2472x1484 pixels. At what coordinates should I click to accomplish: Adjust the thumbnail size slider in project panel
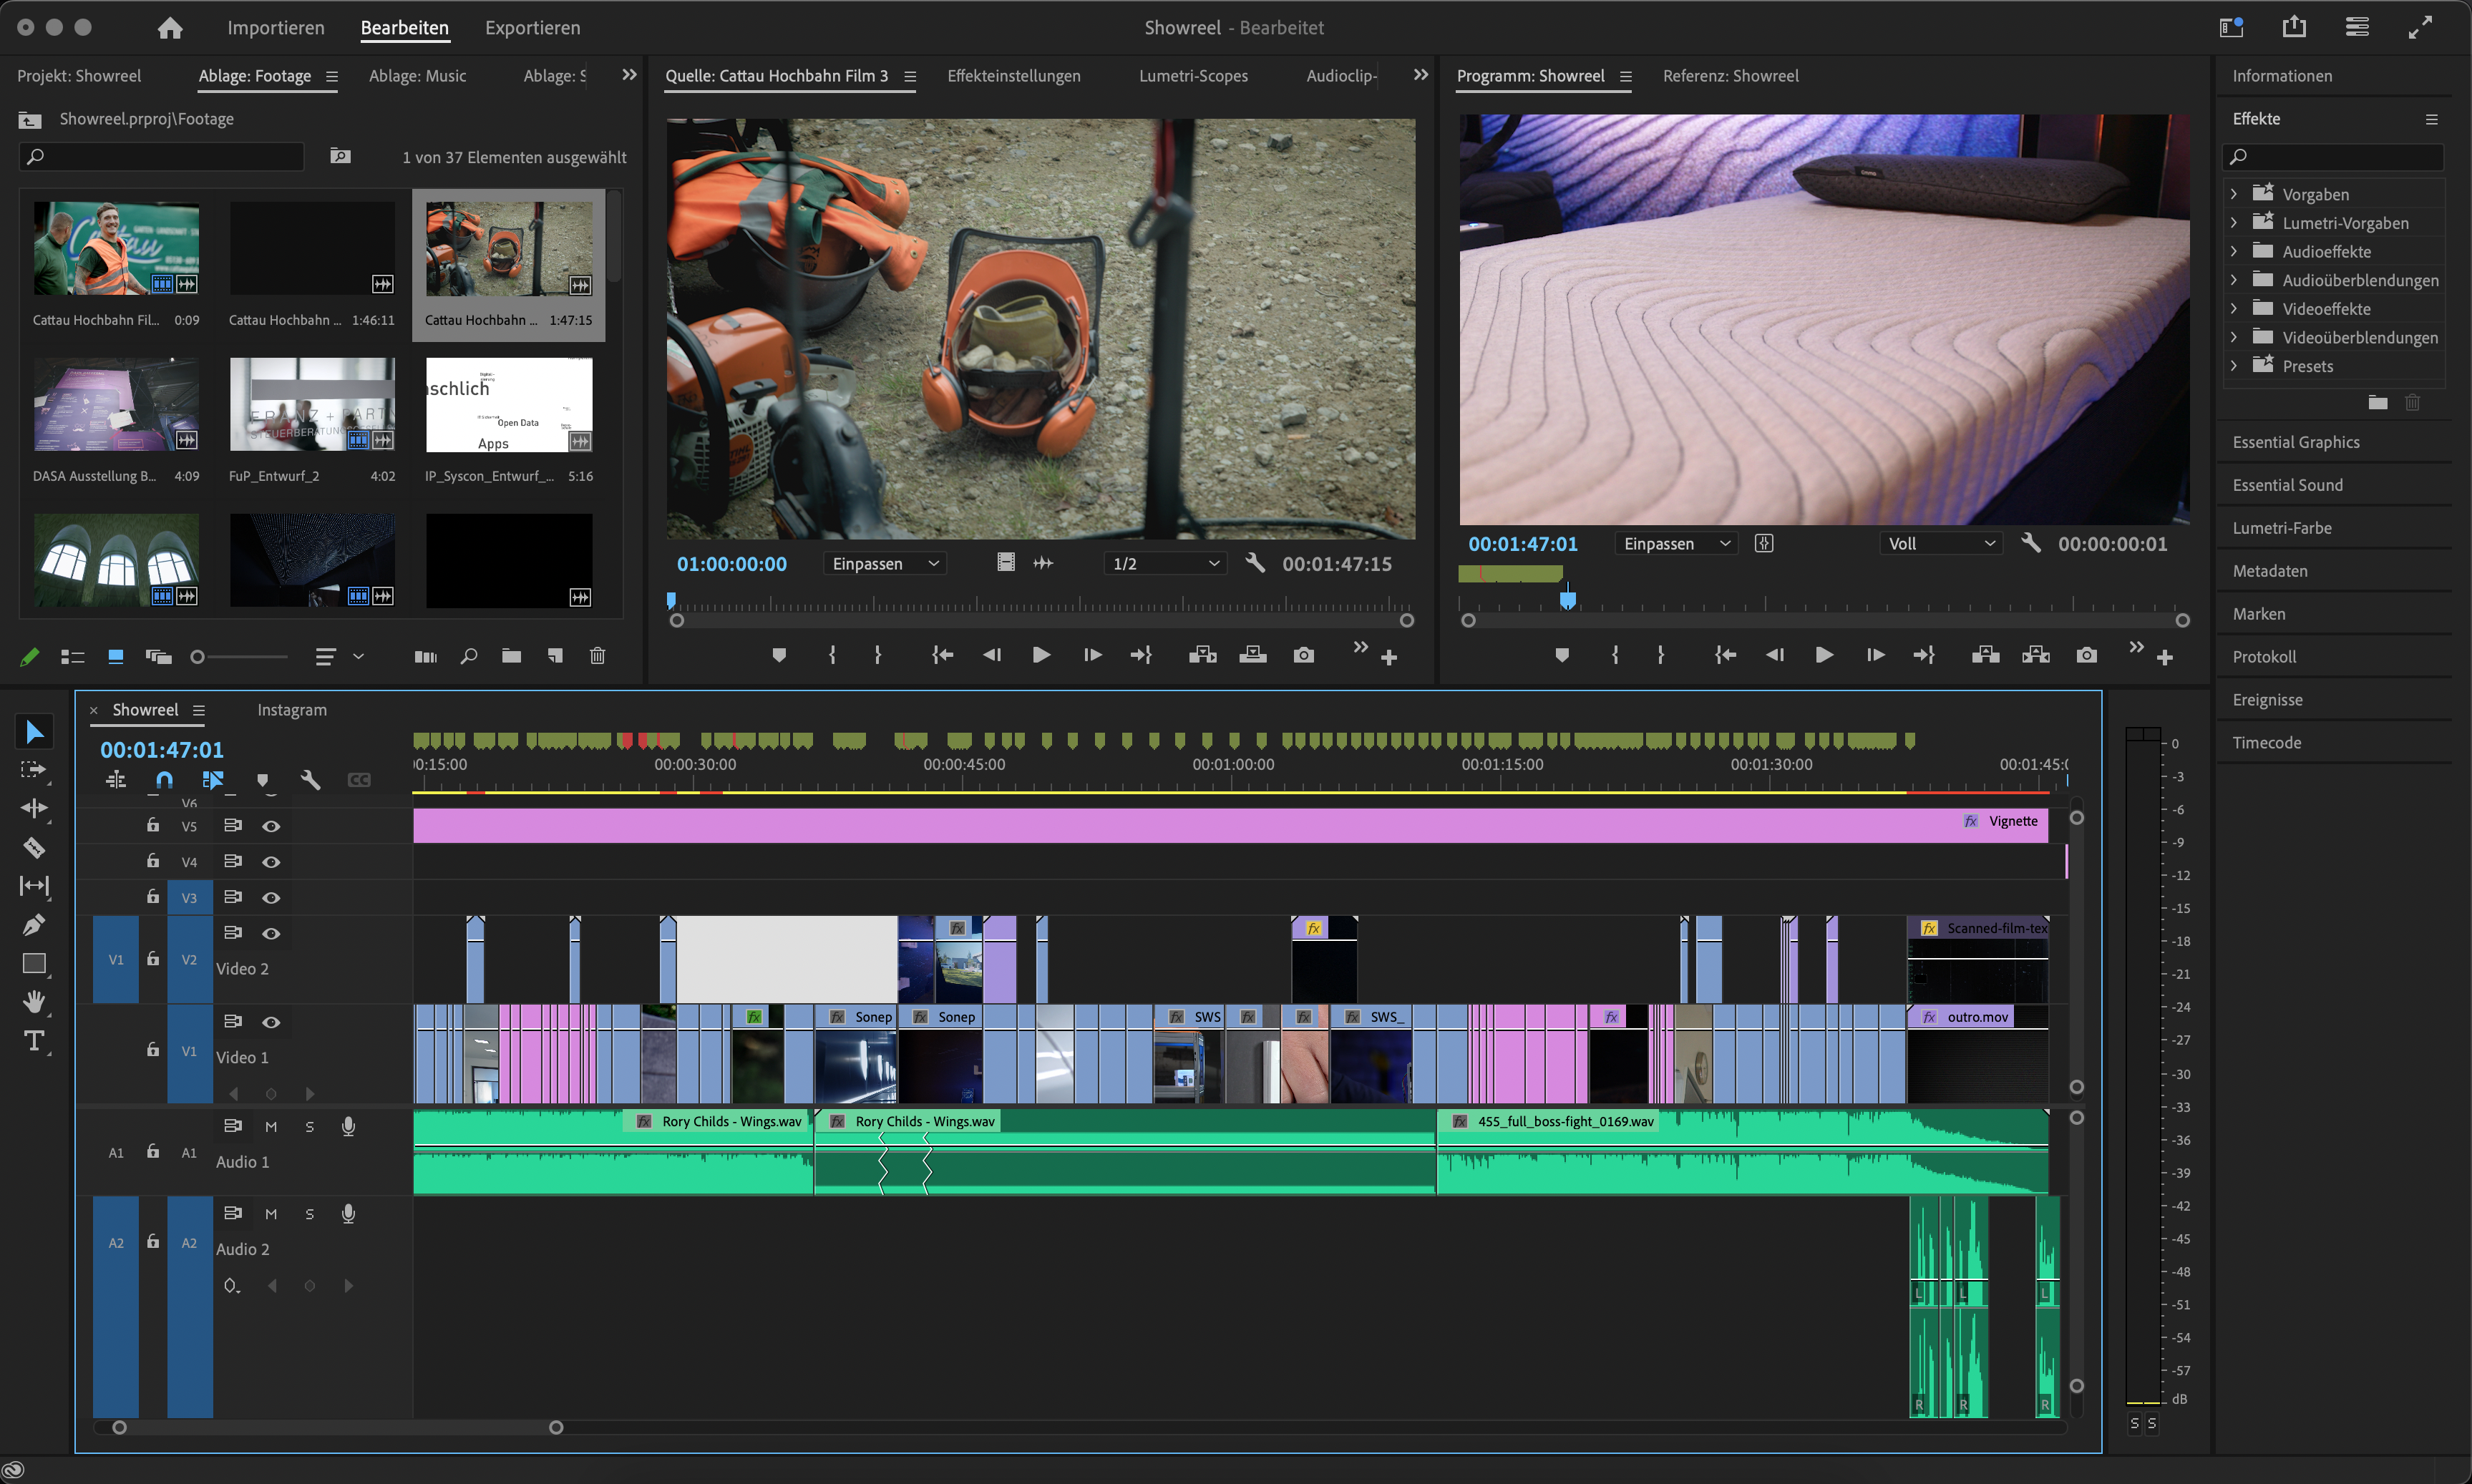[198, 657]
